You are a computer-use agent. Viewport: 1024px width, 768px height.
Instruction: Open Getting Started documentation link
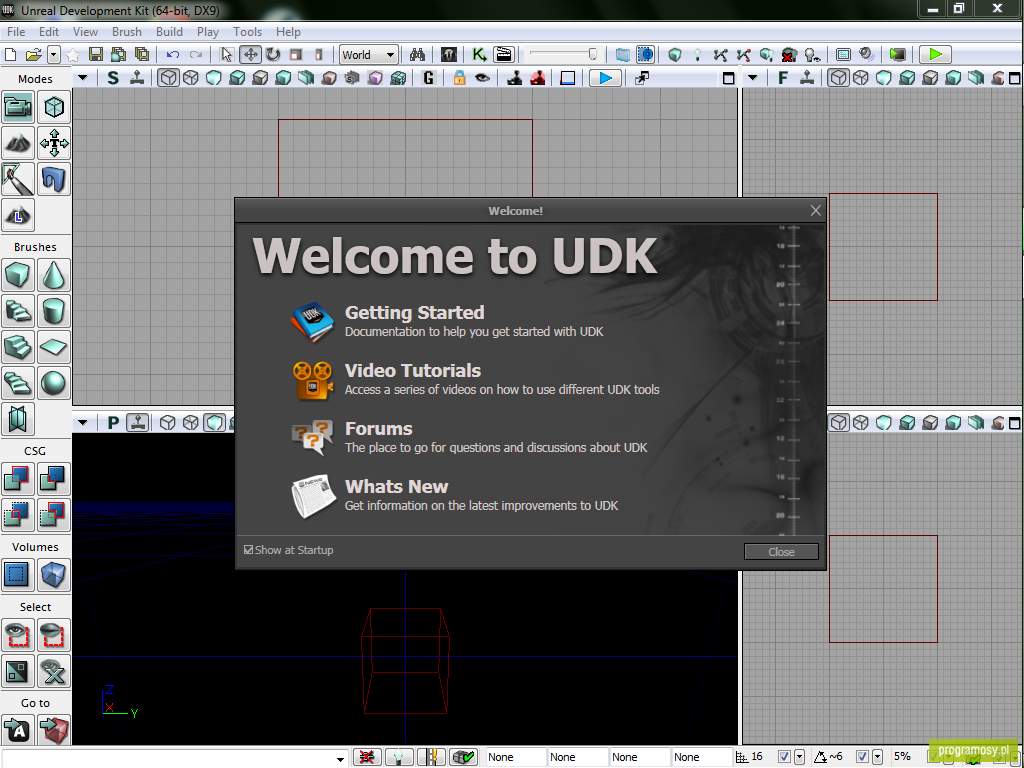coord(414,312)
